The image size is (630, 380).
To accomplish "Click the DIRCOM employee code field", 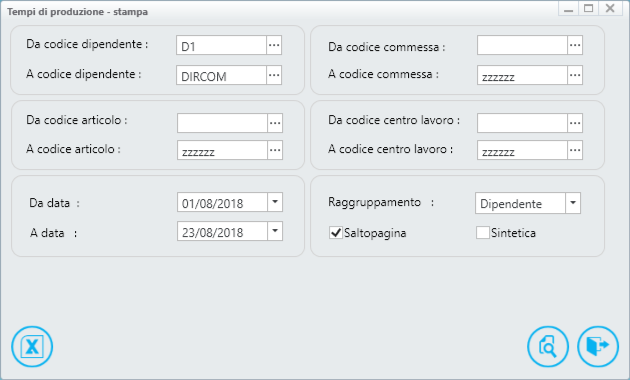I will click(221, 75).
